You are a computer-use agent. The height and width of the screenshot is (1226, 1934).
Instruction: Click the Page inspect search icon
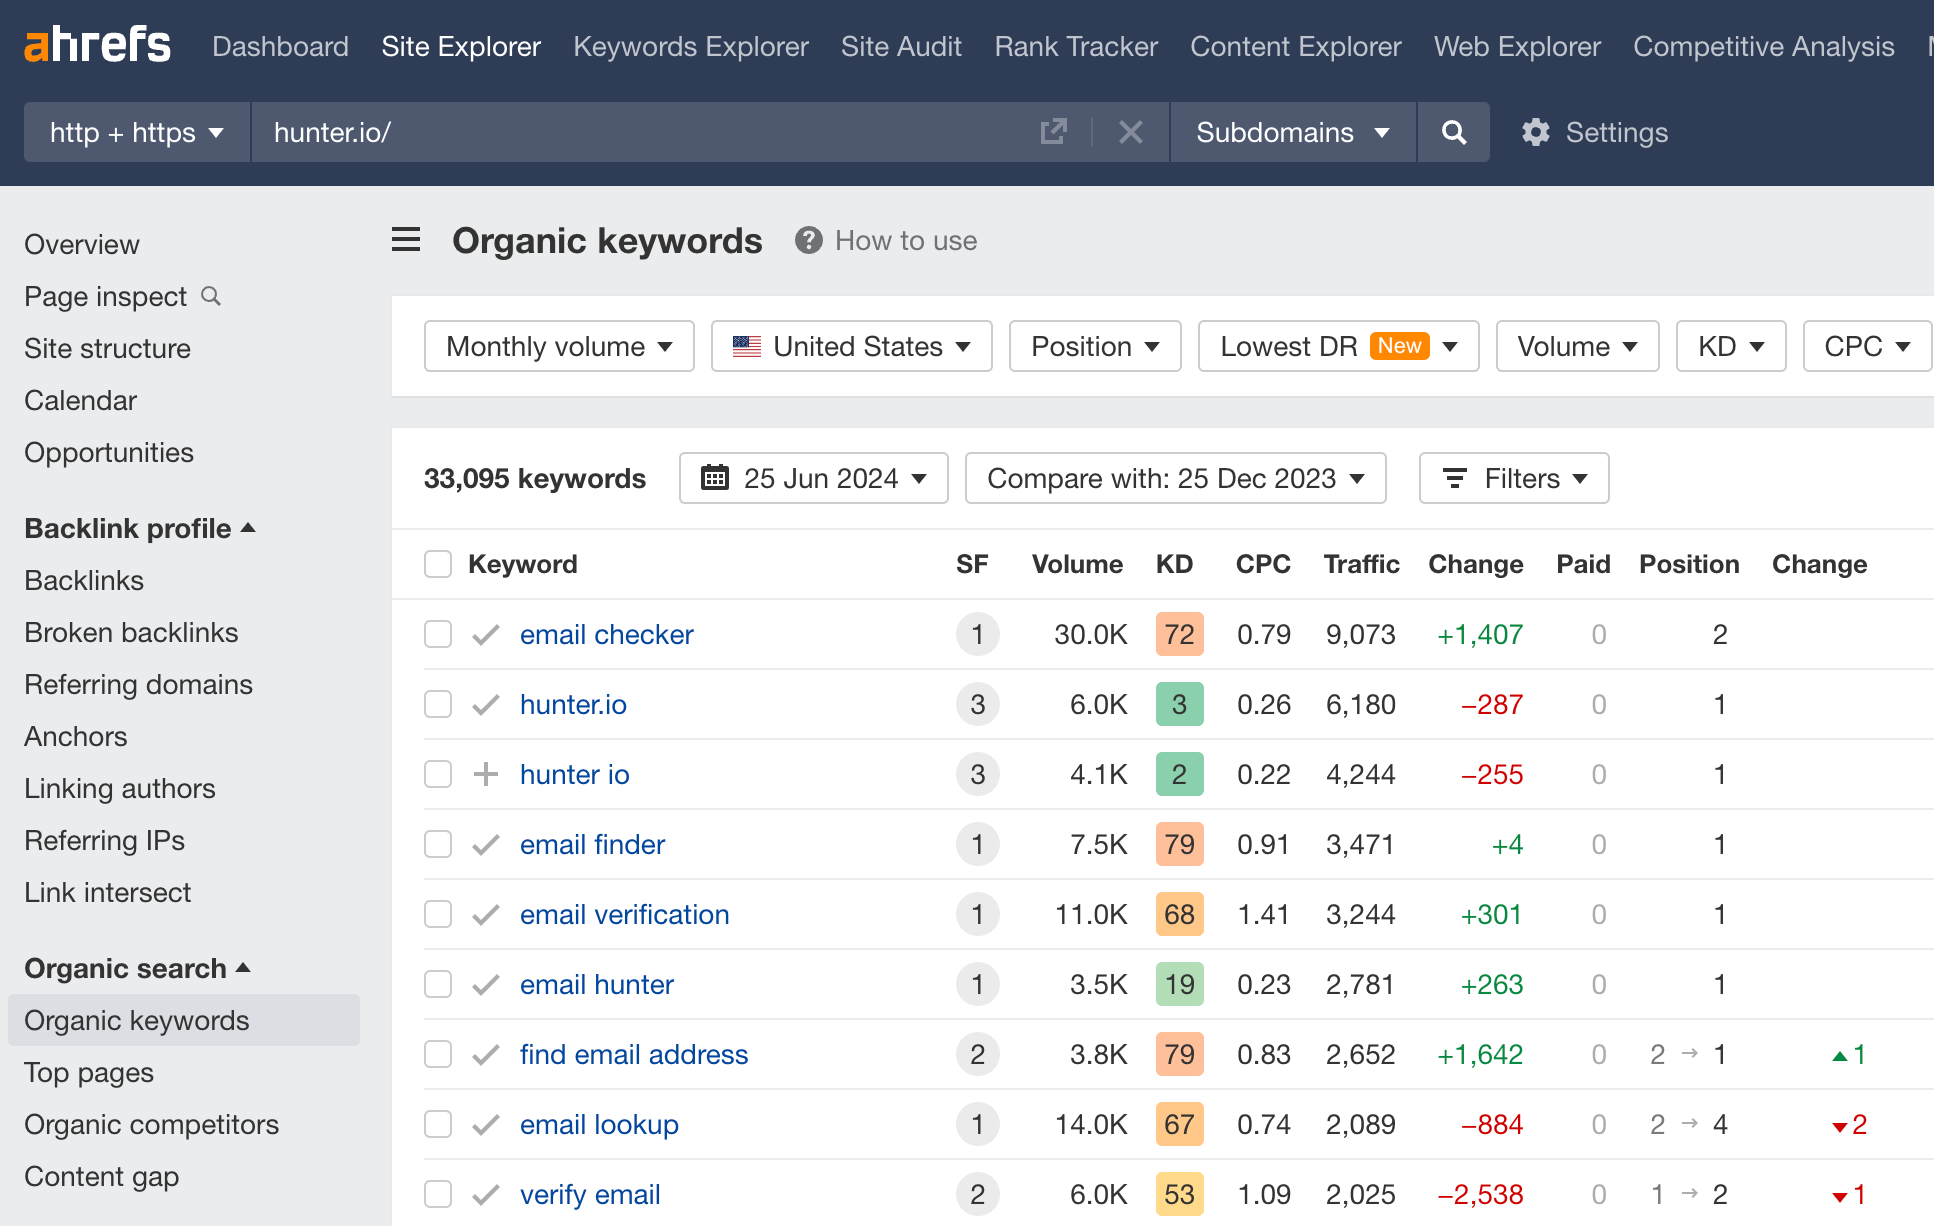(211, 296)
